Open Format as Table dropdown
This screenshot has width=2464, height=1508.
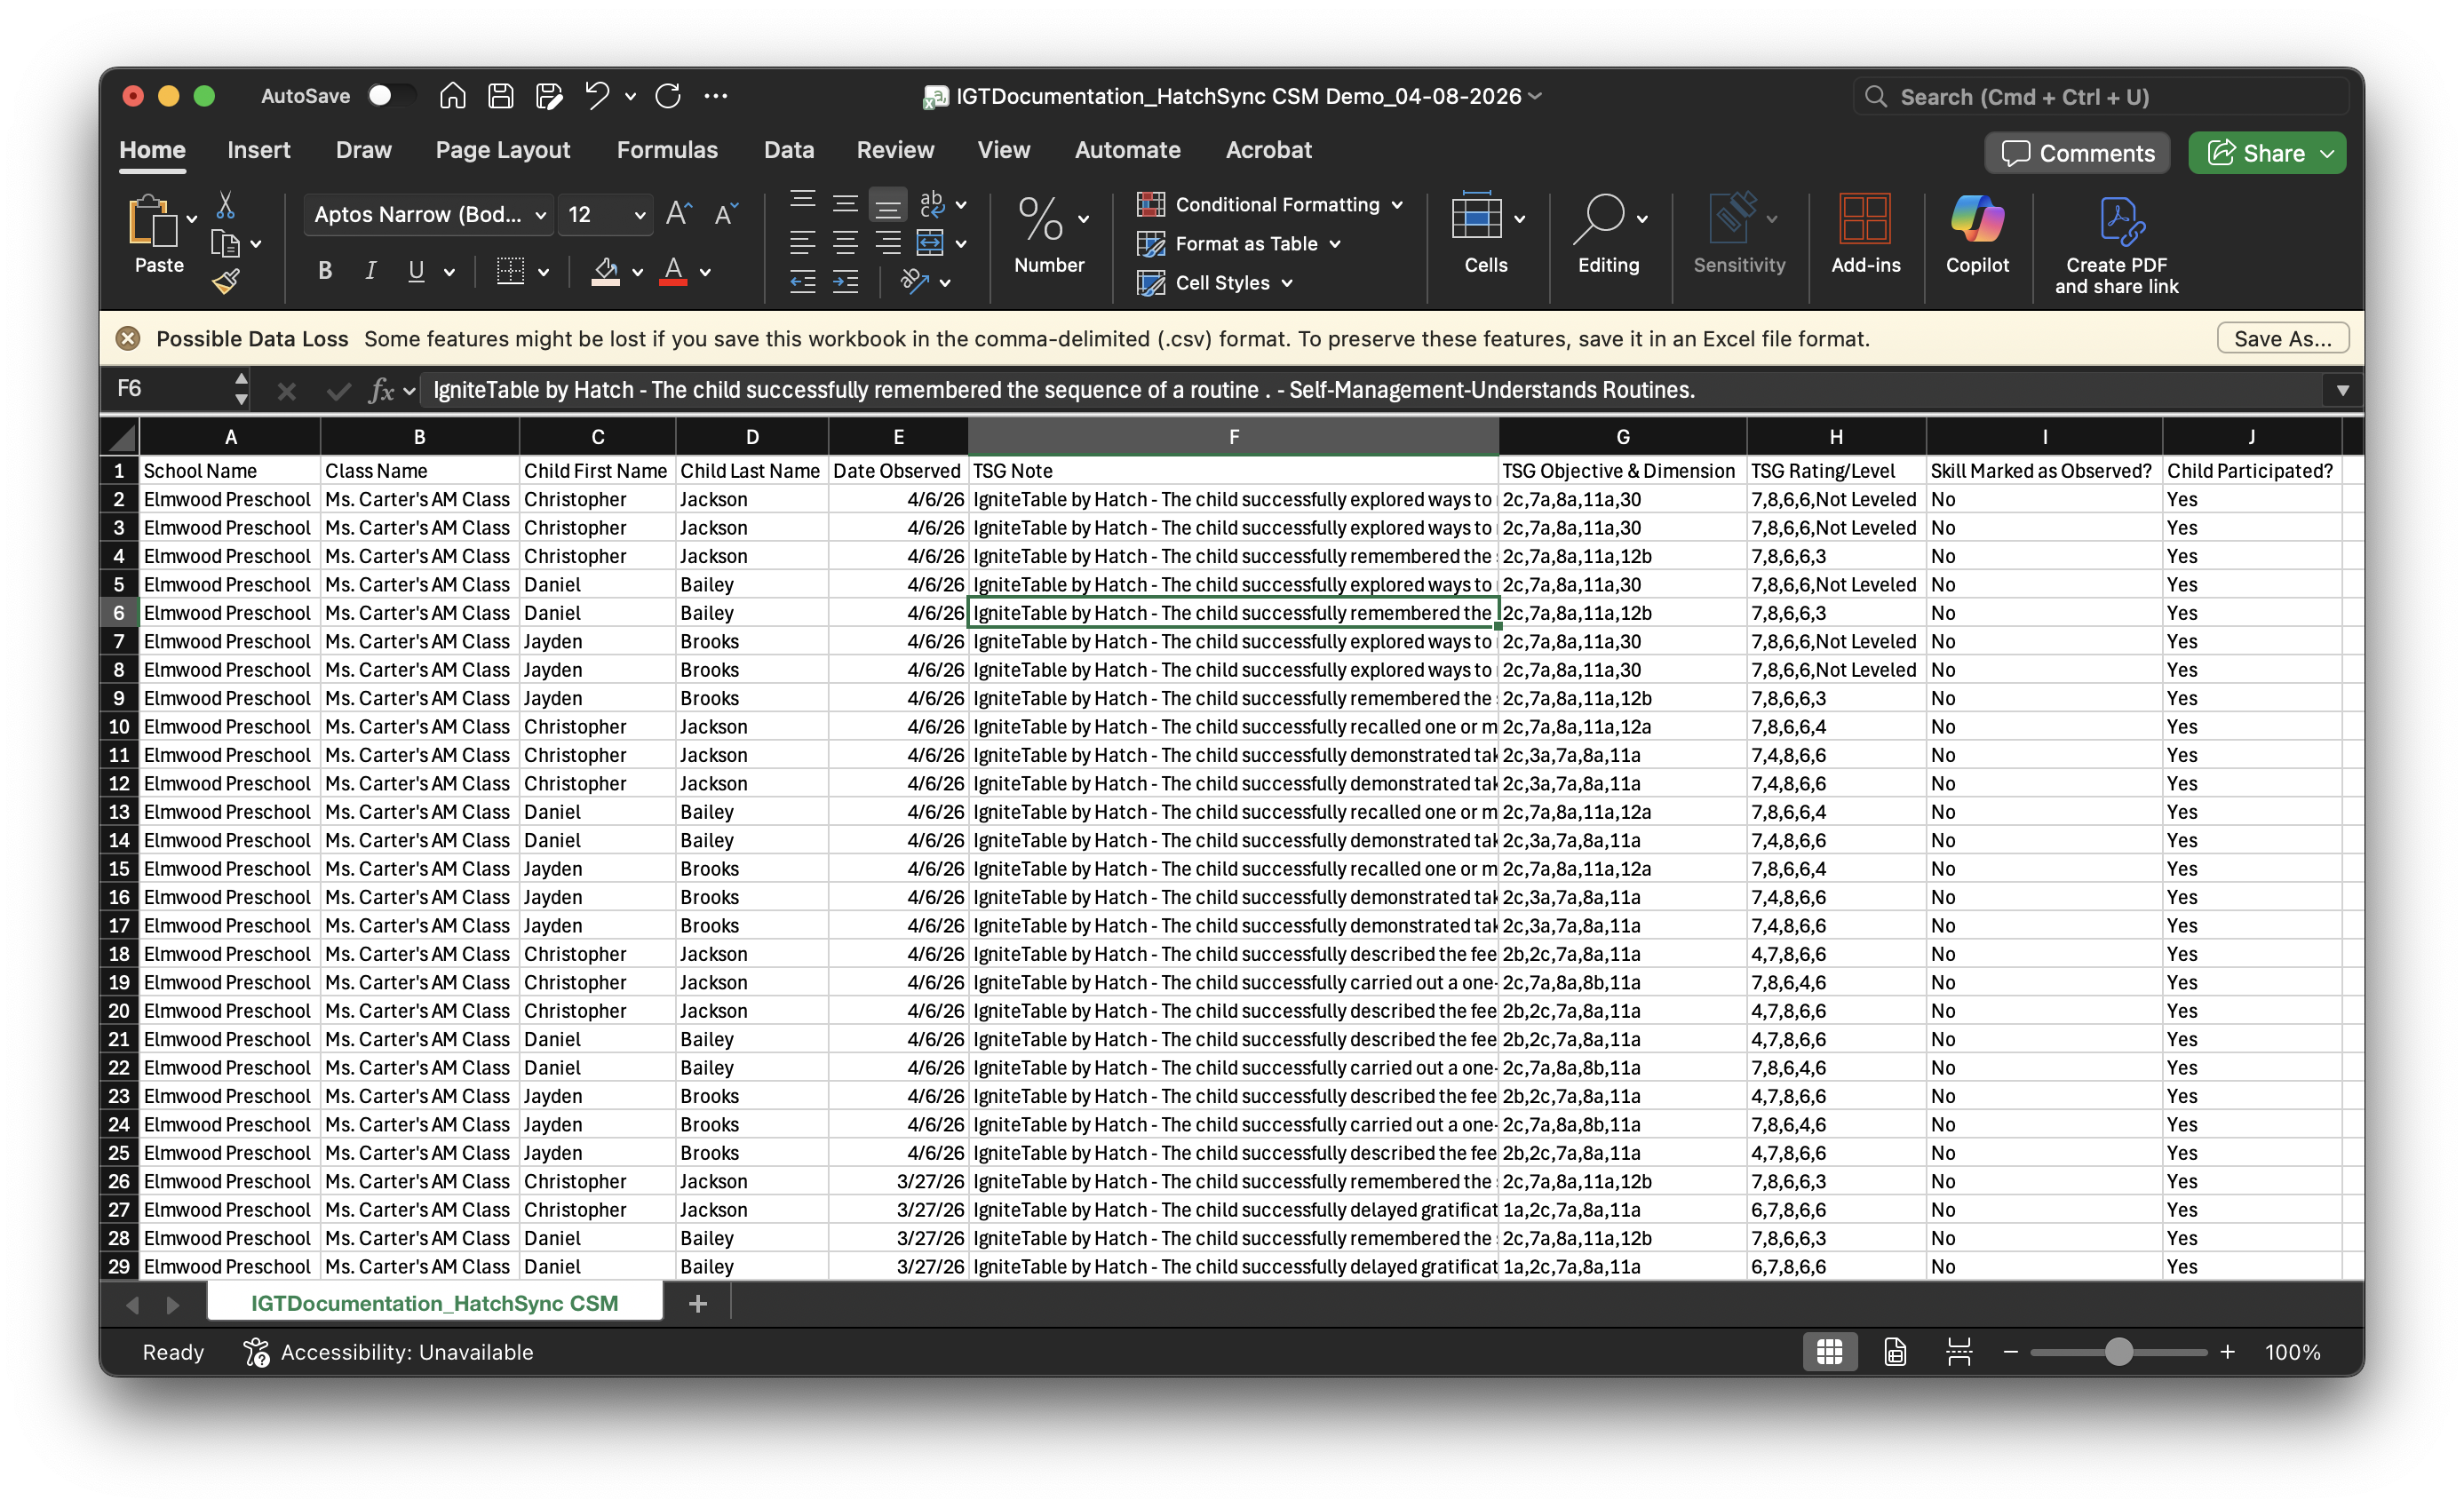pos(1238,244)
